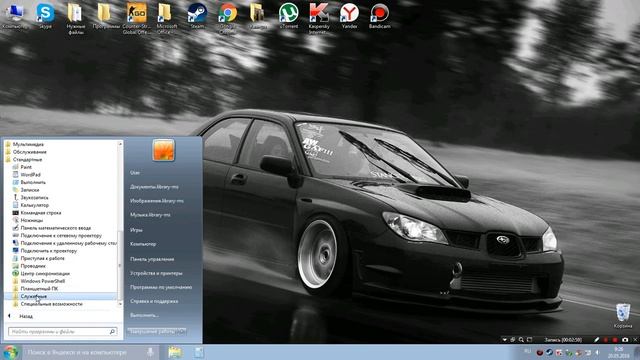Click the search magnifier in Start menu search box
Screen dimensions: 640x360
click(x=112, y=332)
